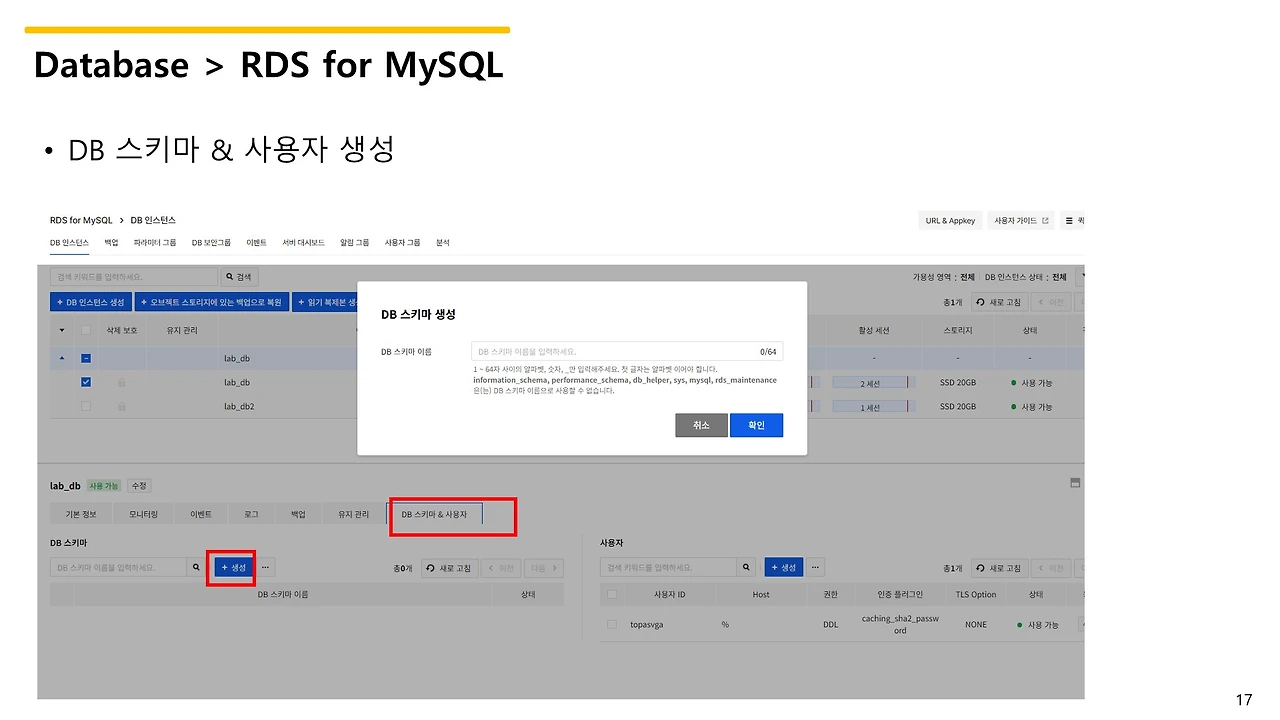Select the topasvga user checkbox
The image size is (1280, 720).
tap(612, 624)
